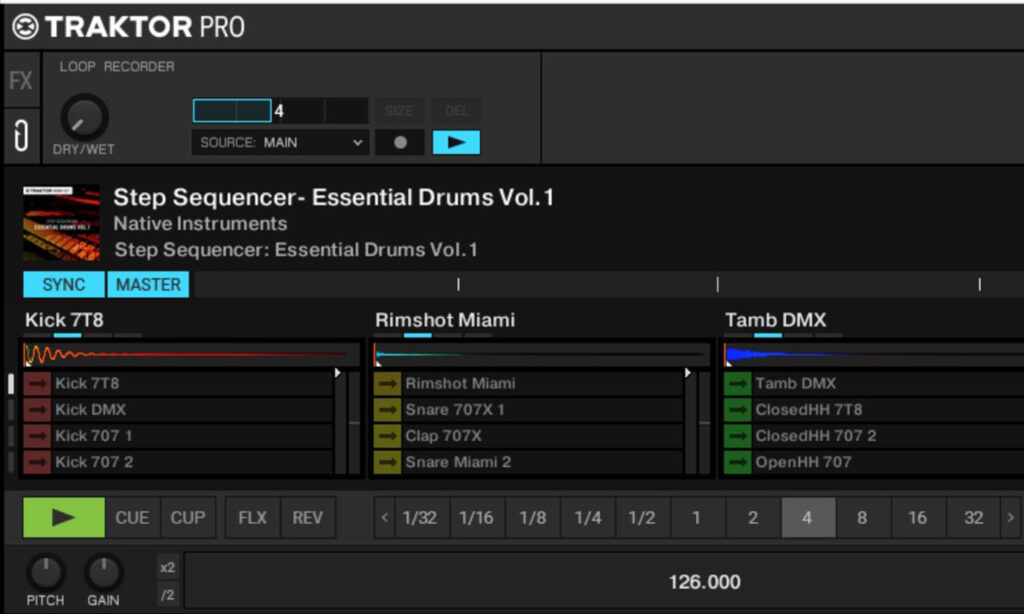
Task: Click the Essential Drums album cover art
Action: [x=61, y=223]
